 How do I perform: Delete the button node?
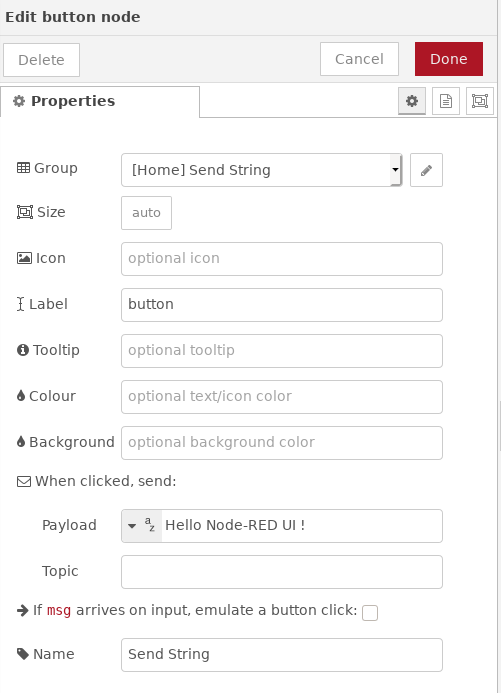tap(42, 60)
